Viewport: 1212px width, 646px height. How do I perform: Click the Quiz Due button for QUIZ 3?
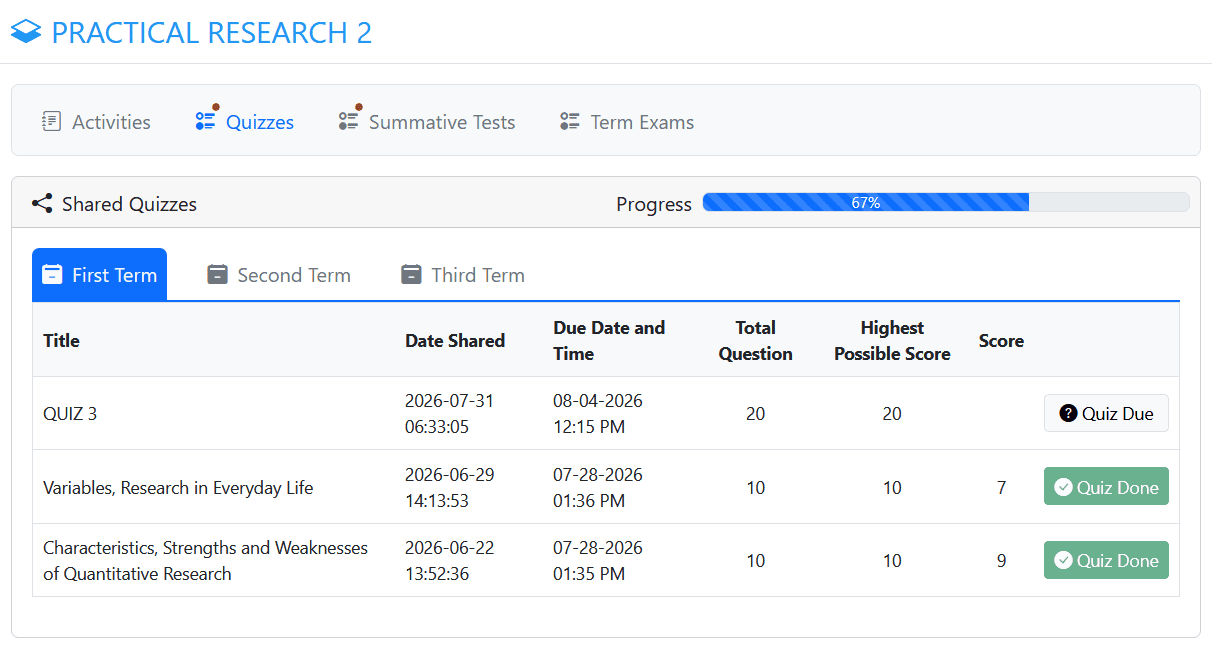tap(1106, 413)
